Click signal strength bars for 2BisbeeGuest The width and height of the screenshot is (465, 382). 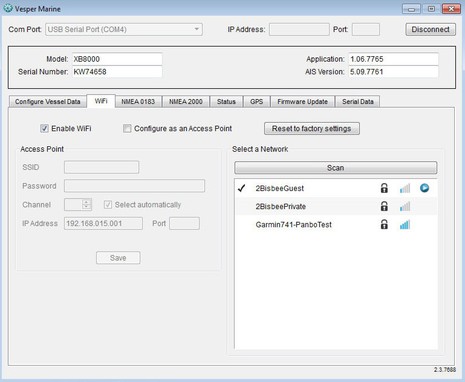click(x=405, y=188)
